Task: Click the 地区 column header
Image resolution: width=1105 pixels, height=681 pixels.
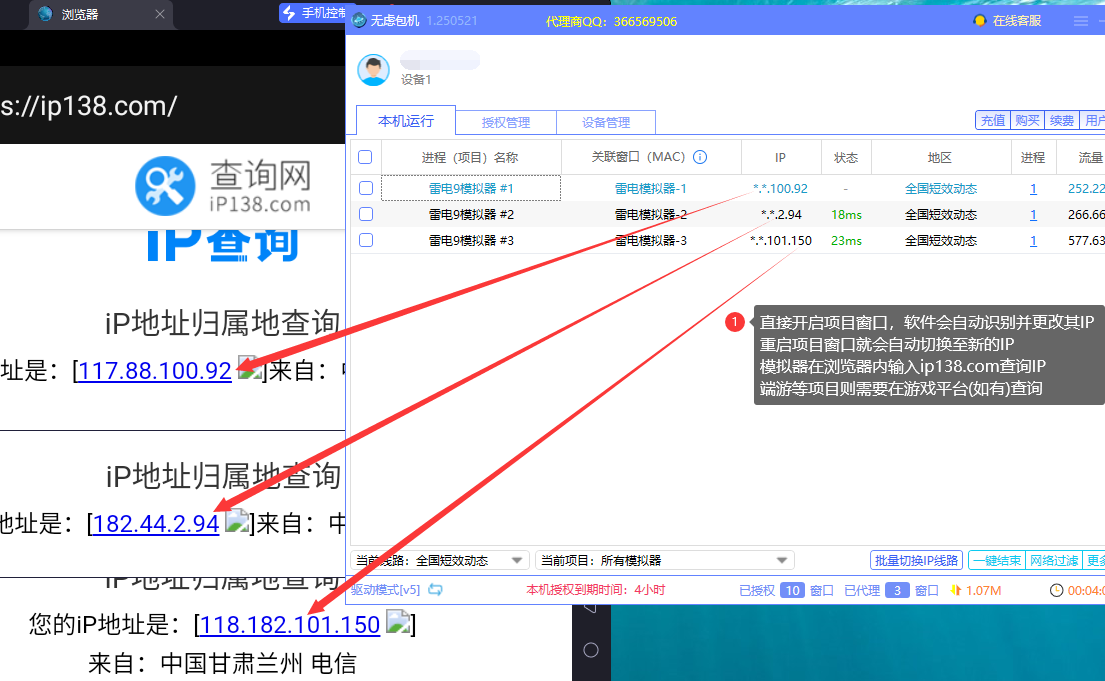Action: (x=940, y=157)
